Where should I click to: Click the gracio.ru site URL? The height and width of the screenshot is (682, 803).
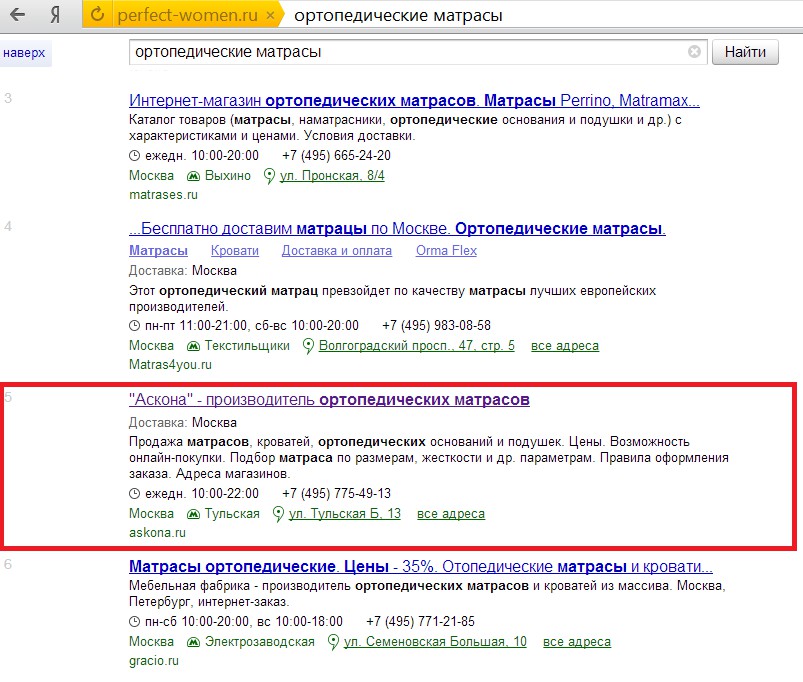pyautogui.click(x=154, y=660)
